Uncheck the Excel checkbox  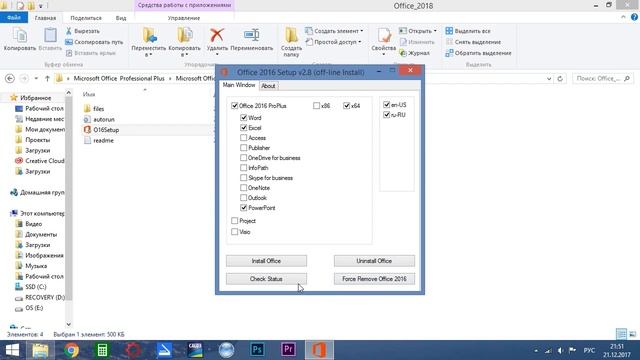(244, 128)
